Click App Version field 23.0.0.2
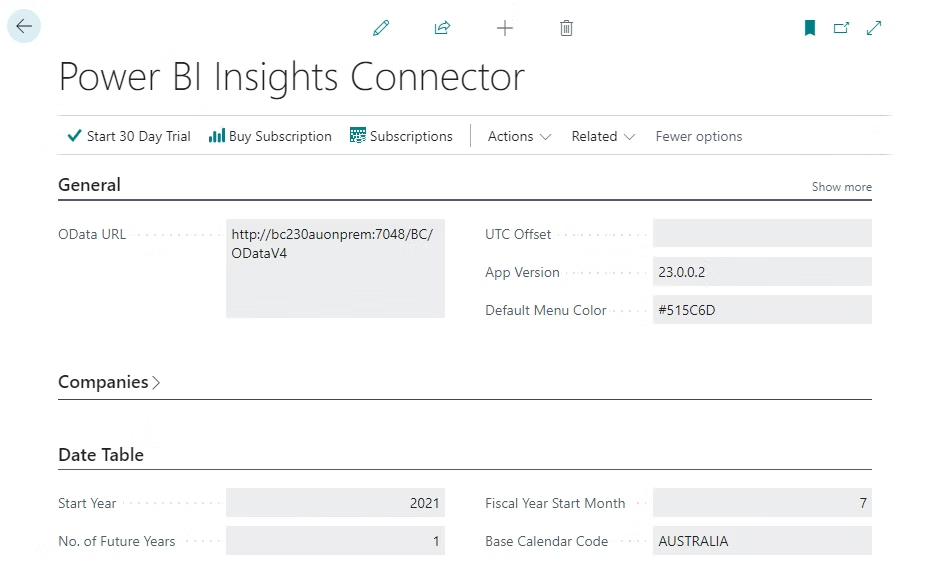 (x=762, y=272)
